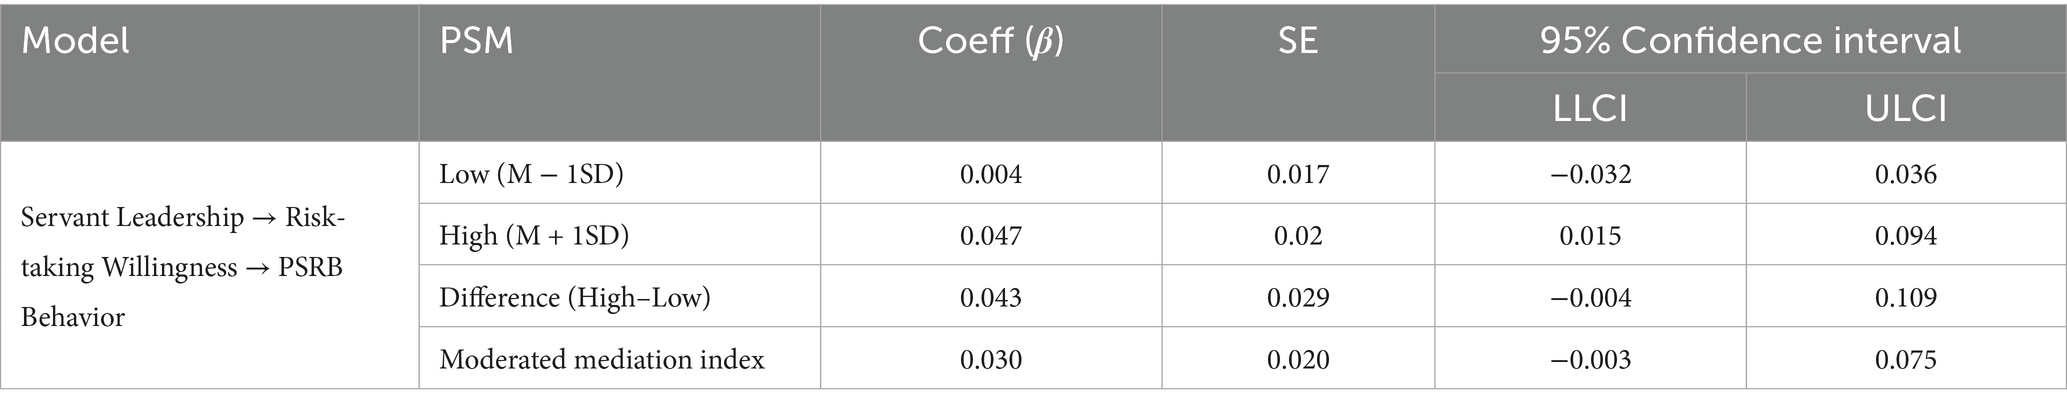Select the SE column header
The image size is (2067, 407).
(1298, 42)
